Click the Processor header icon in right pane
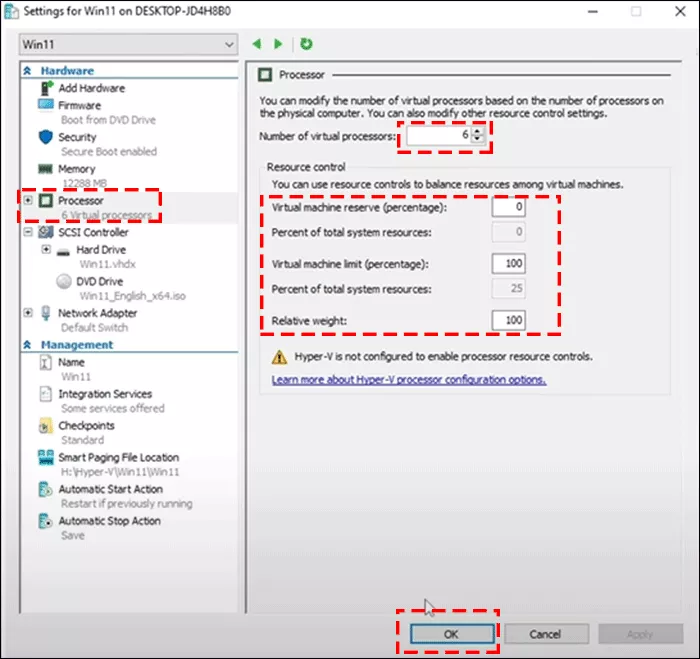 (265, 75)
